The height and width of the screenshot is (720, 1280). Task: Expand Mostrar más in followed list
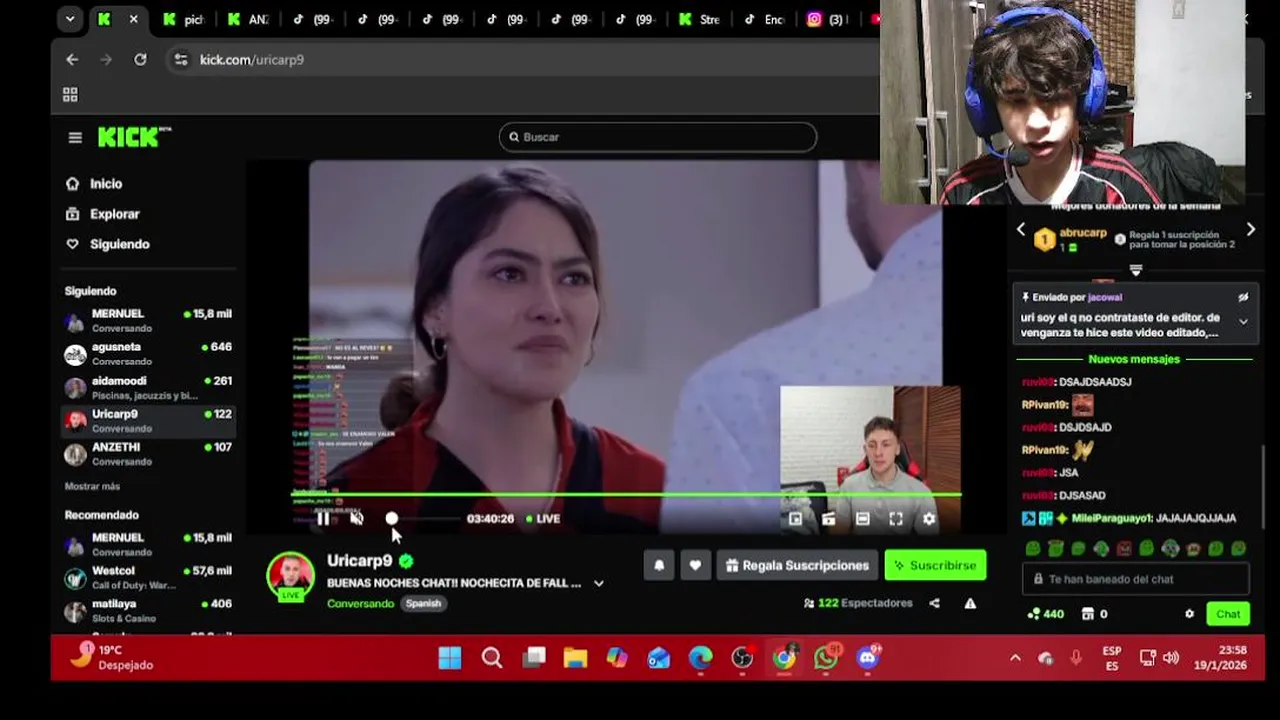point(92,486)
